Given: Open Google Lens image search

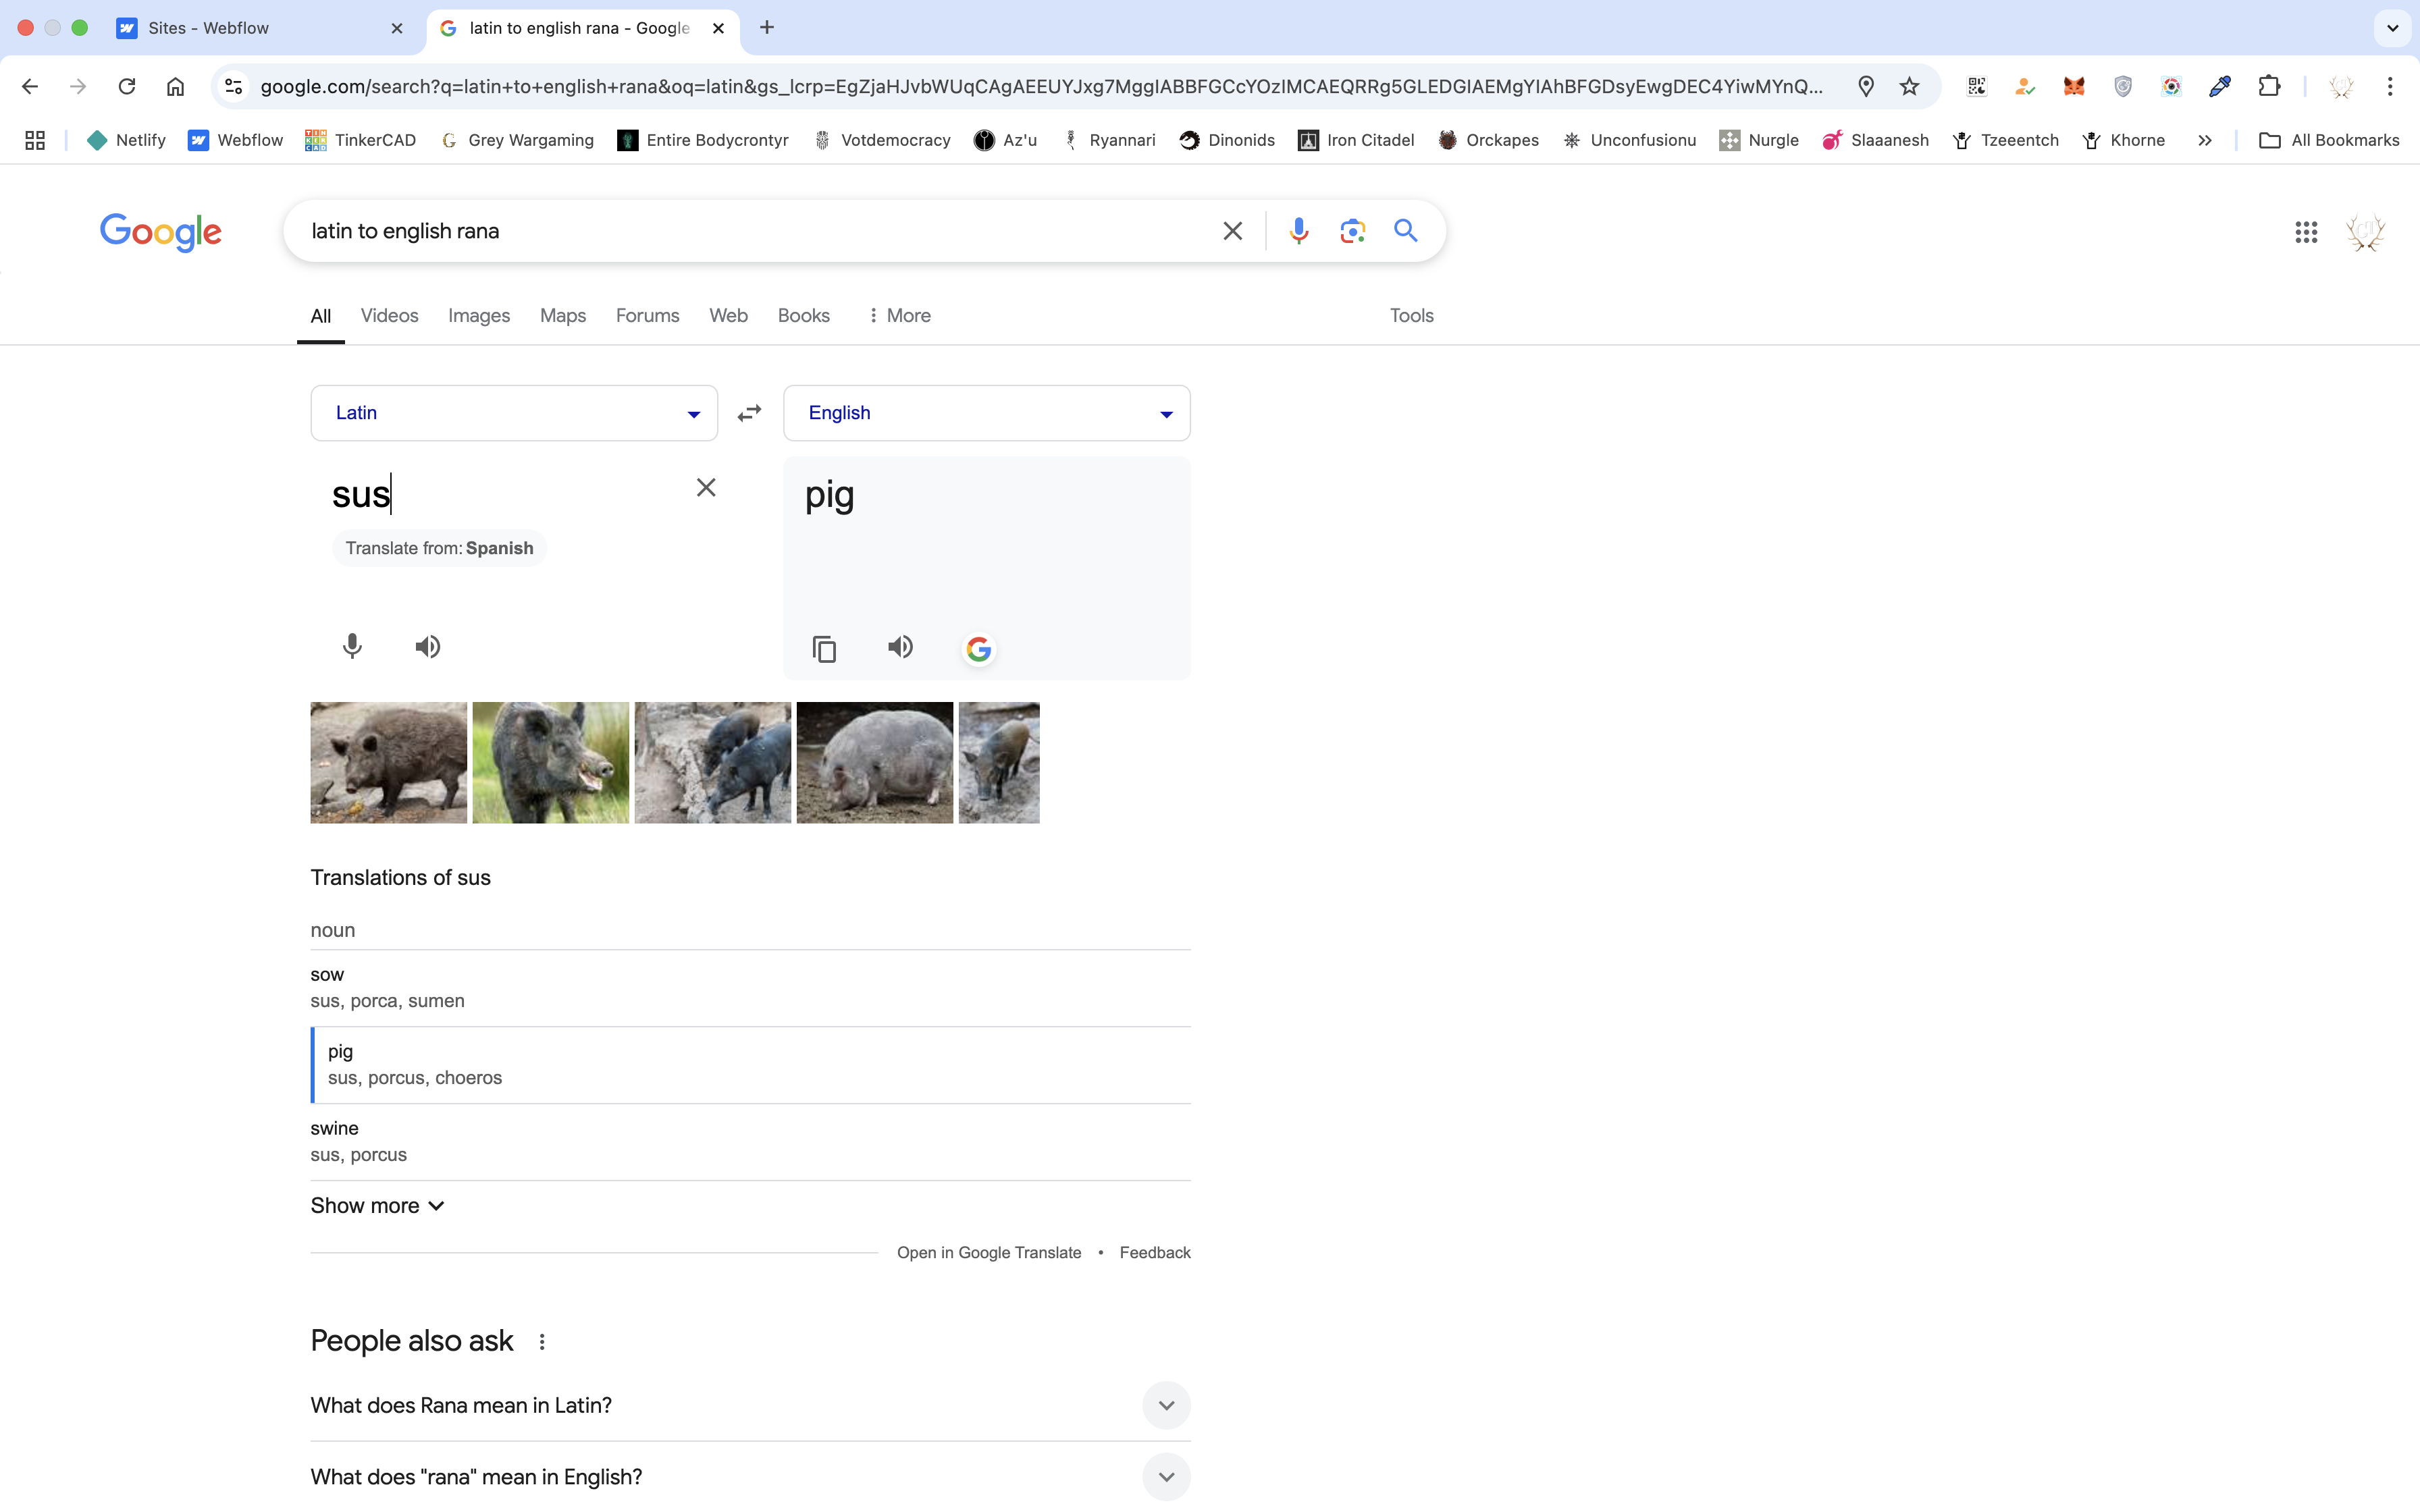Looking at the screenshot, I should pos(1352,231).
